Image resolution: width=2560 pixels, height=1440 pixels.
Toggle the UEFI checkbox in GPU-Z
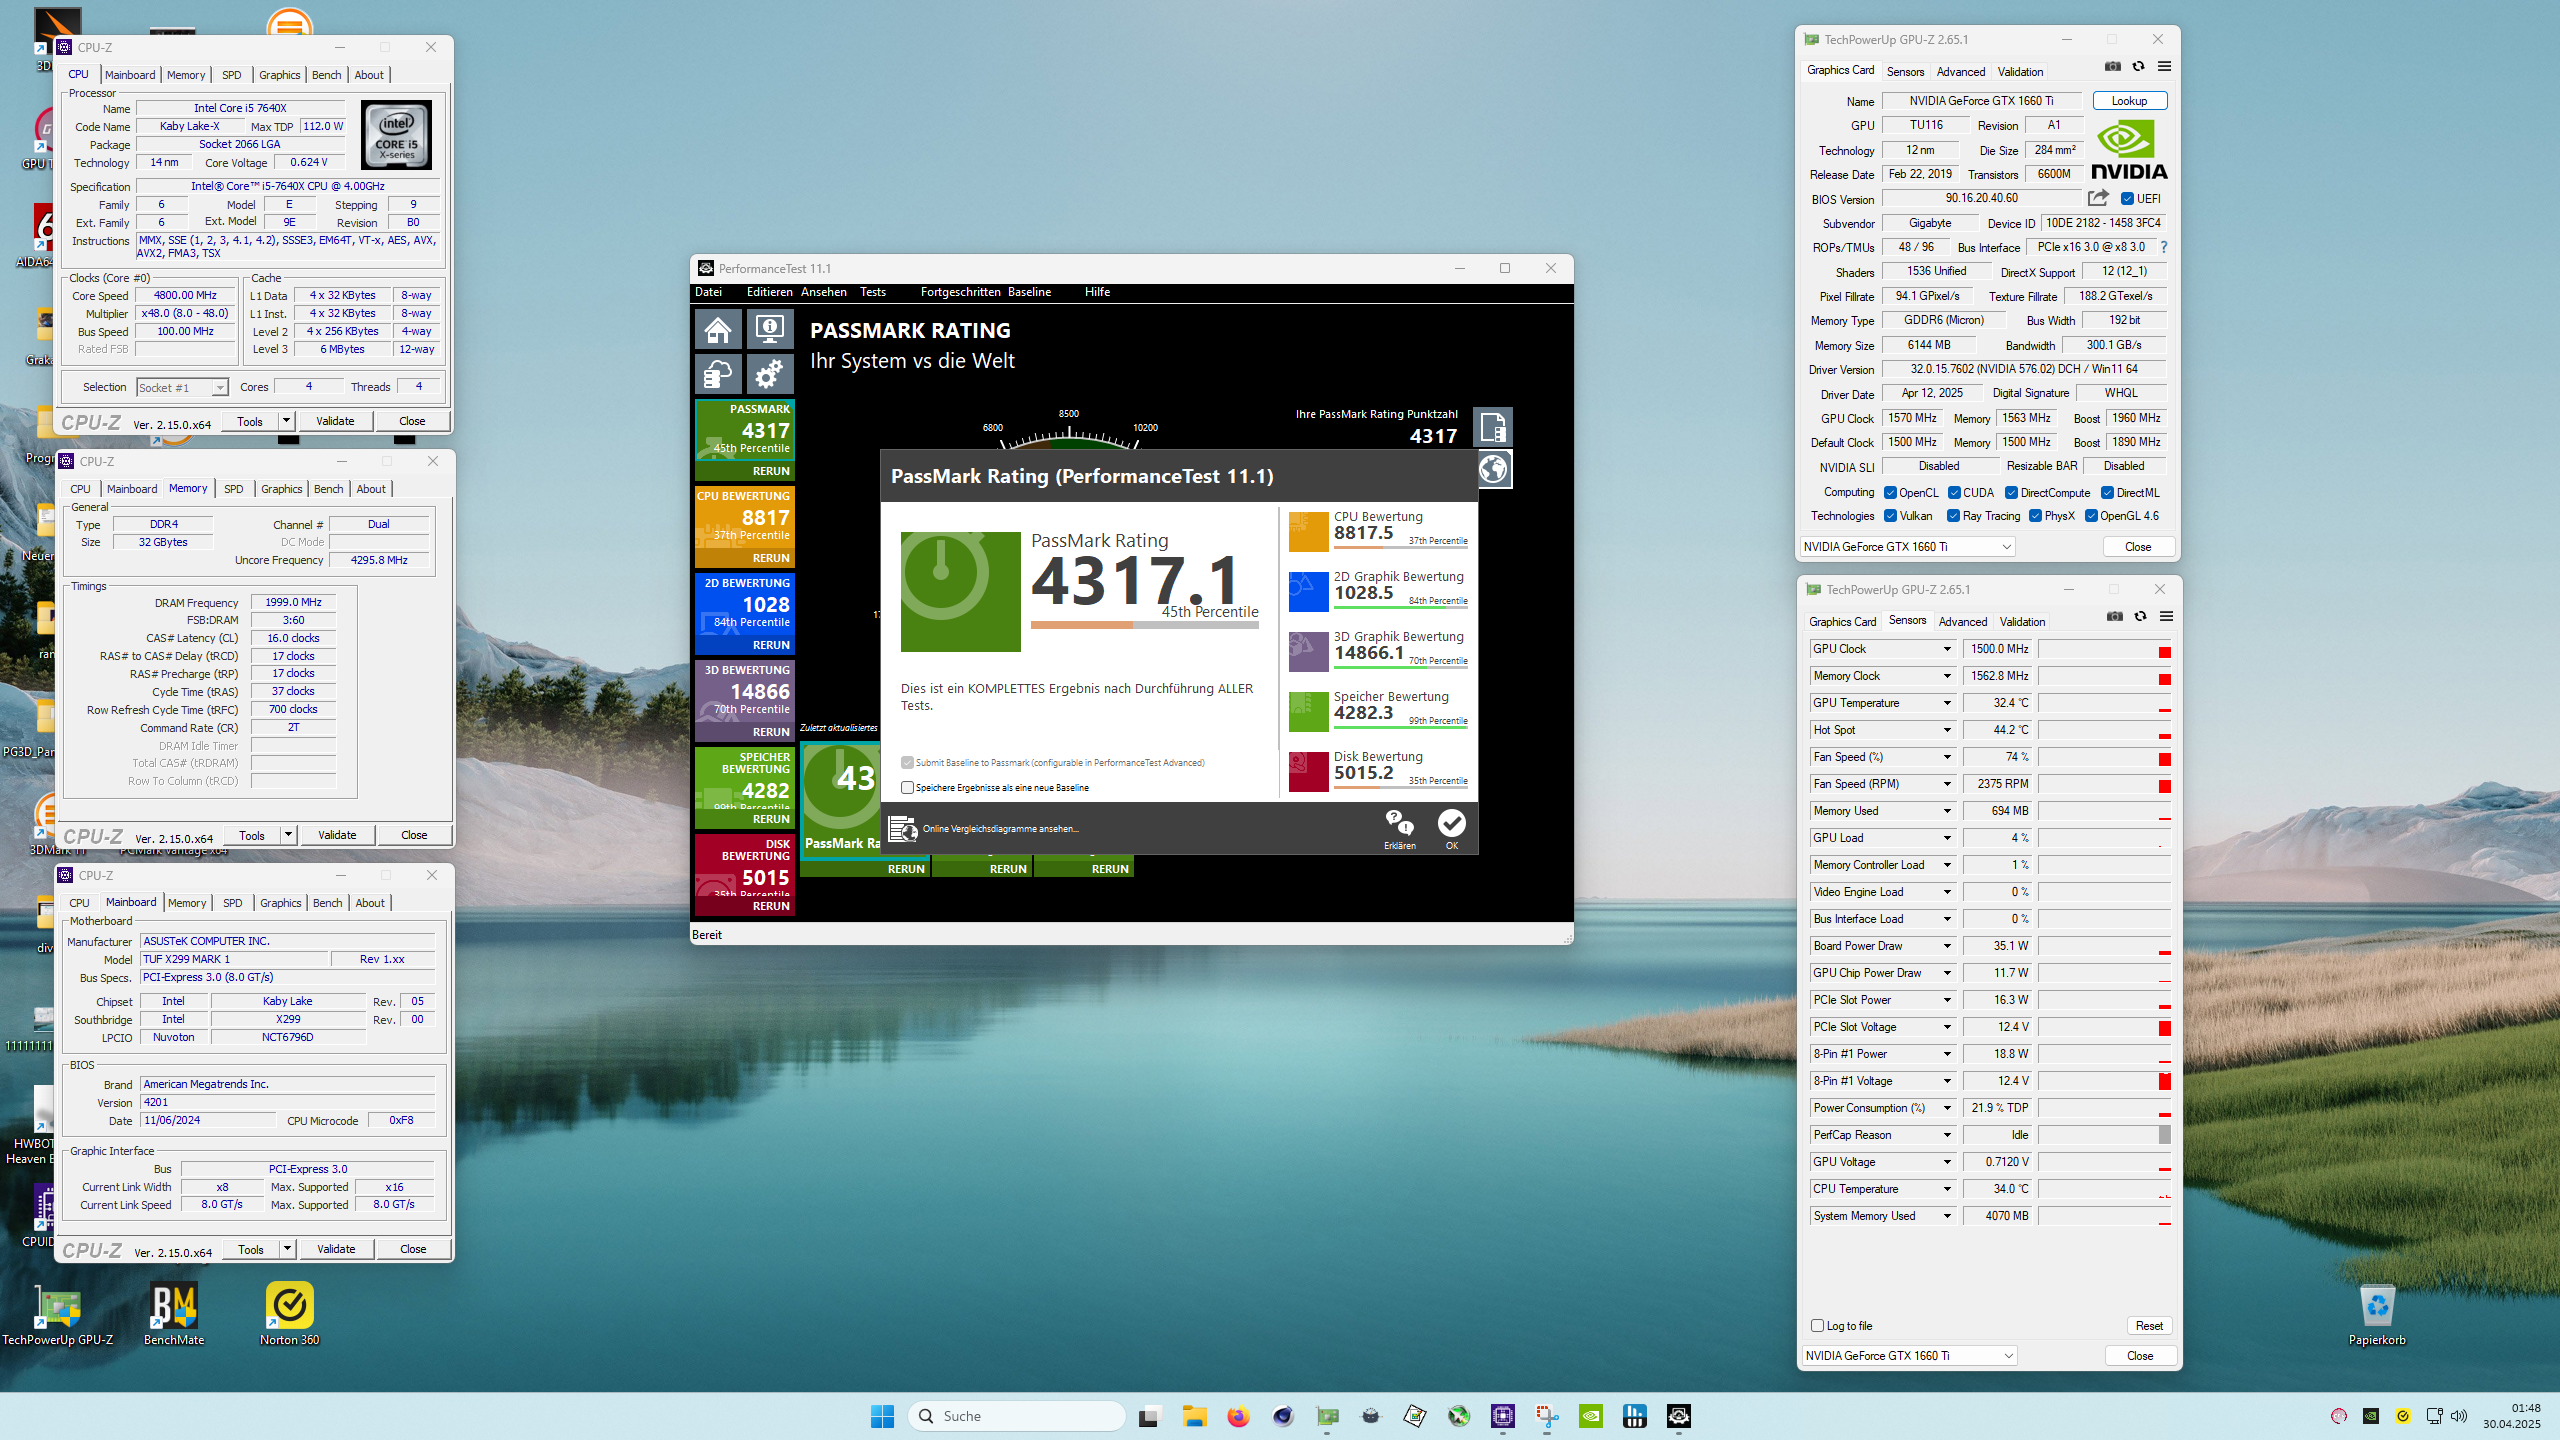2127,199
